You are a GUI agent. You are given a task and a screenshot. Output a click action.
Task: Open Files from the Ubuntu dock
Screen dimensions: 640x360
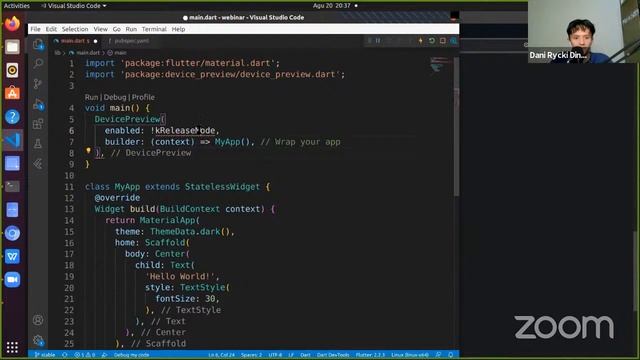click(12, 47)
